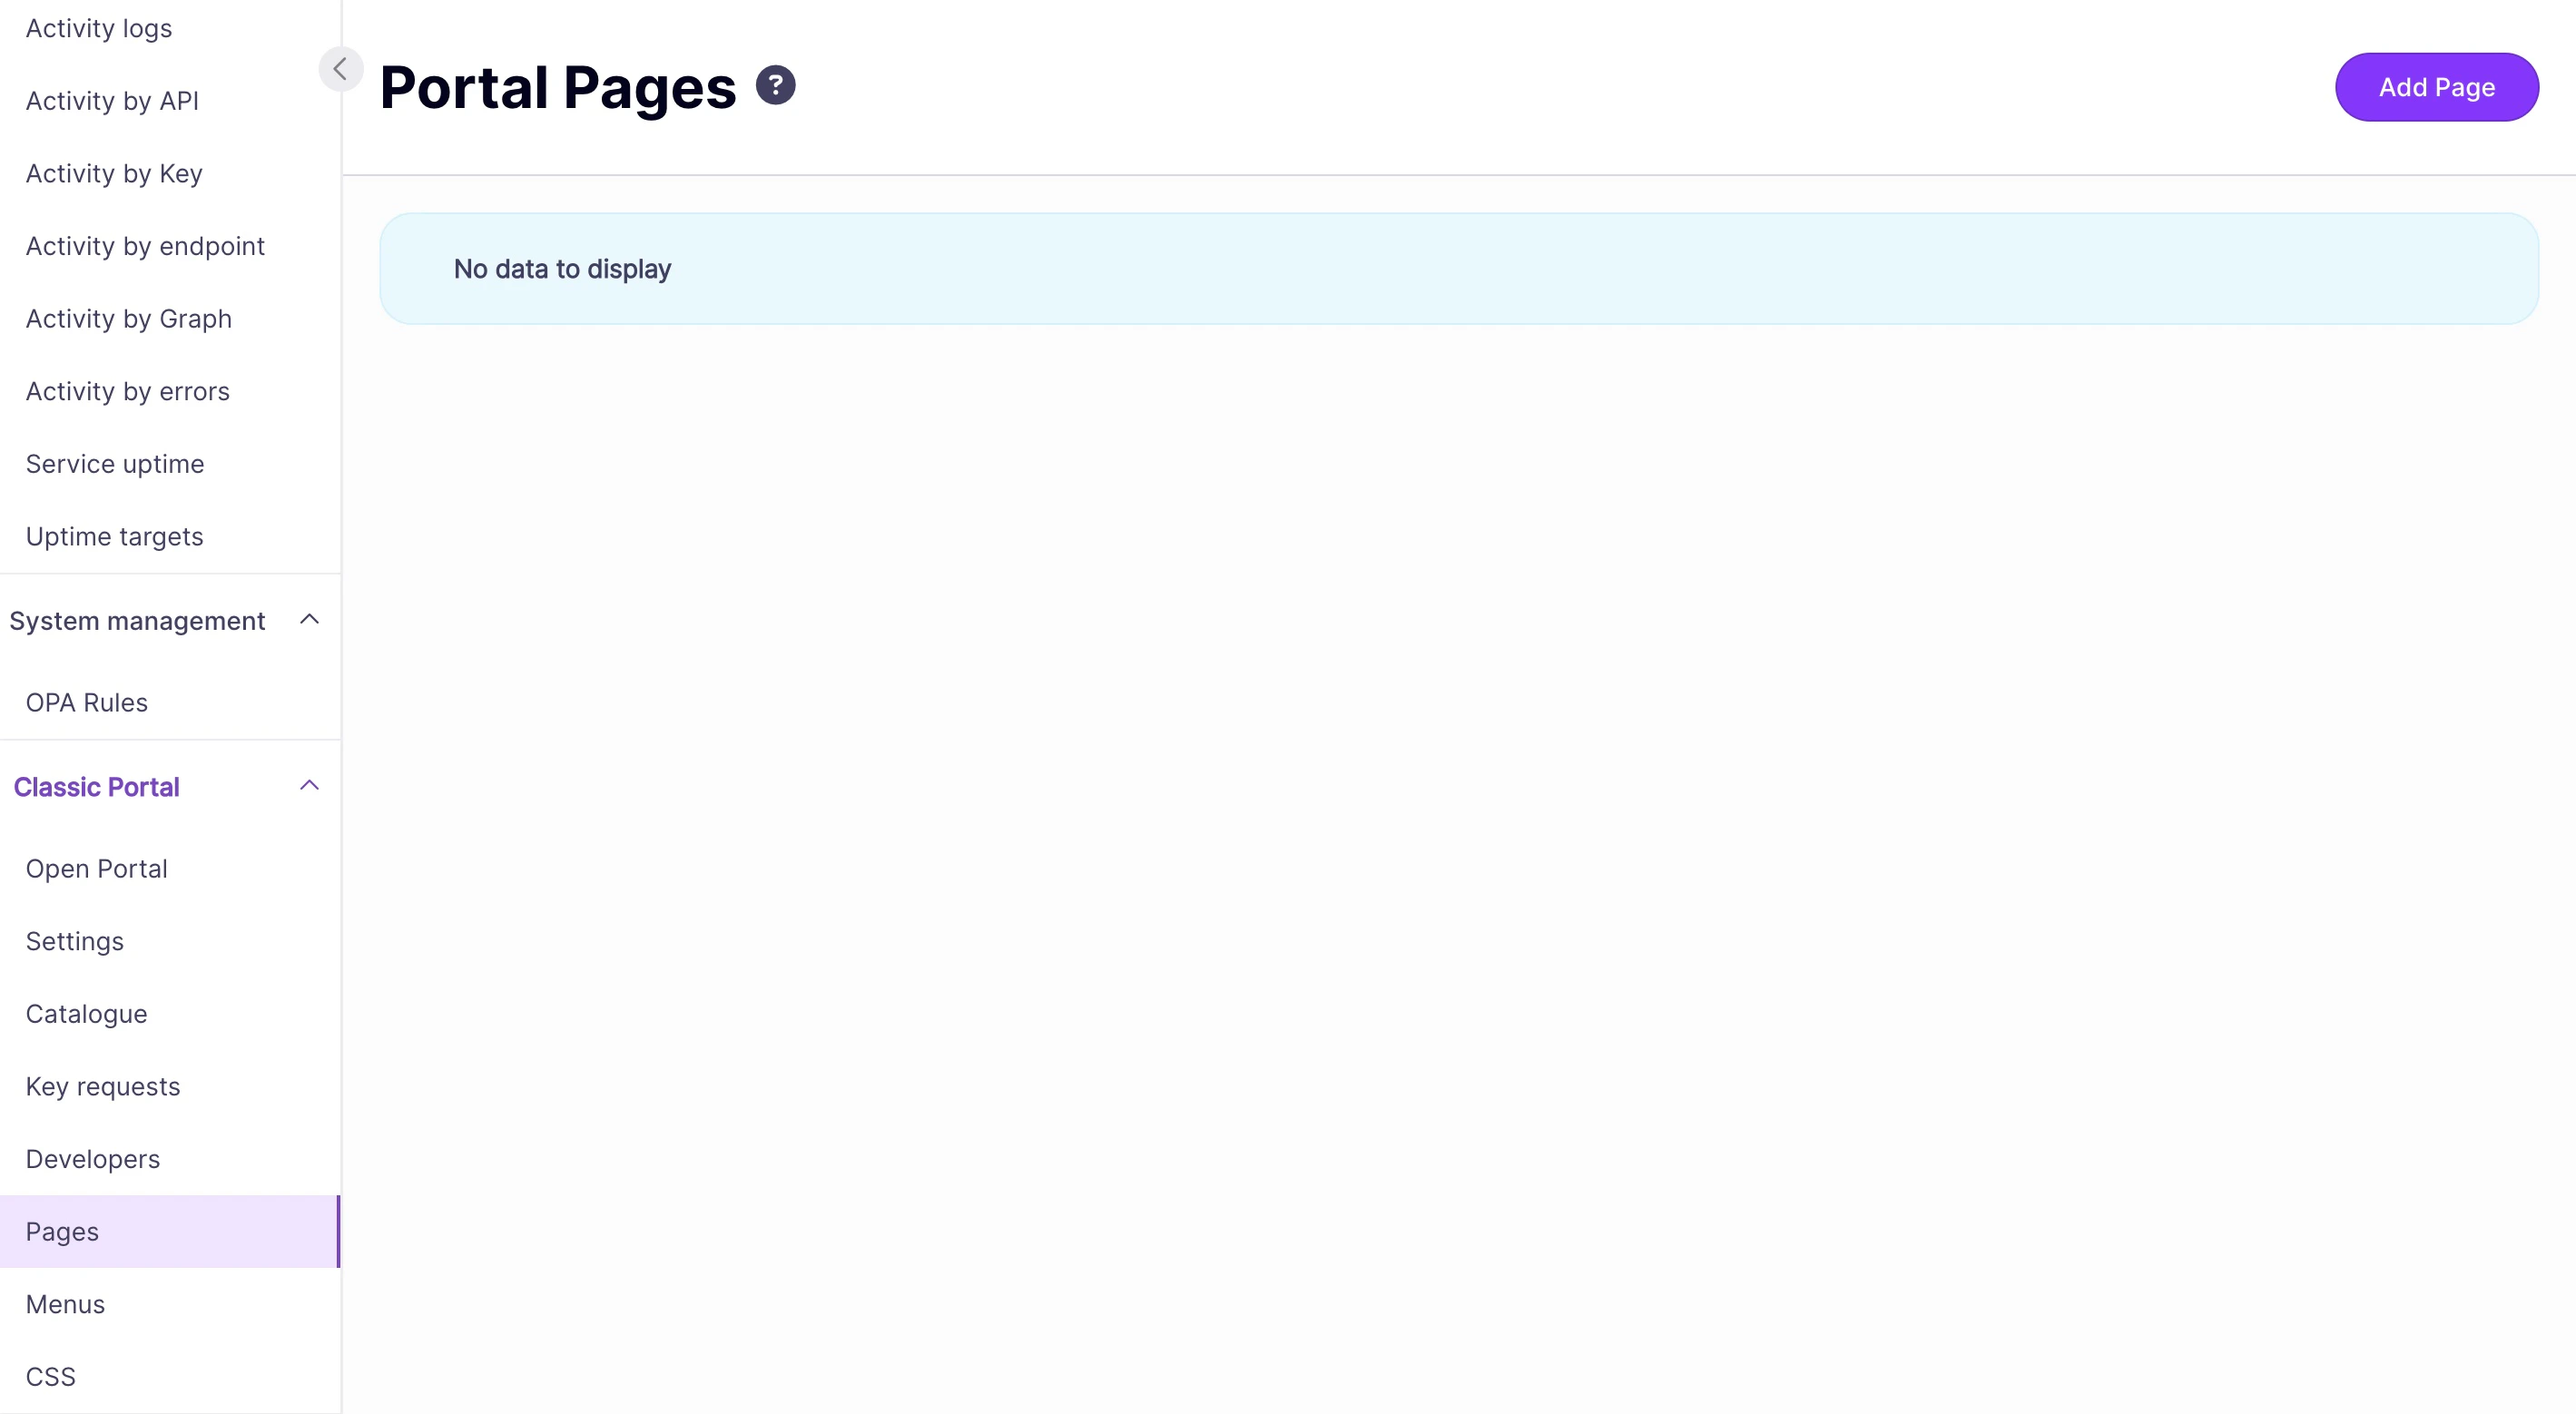Open the OPA Rules section
Screen dimensions: 2576x1414
[x=86, y=702]
